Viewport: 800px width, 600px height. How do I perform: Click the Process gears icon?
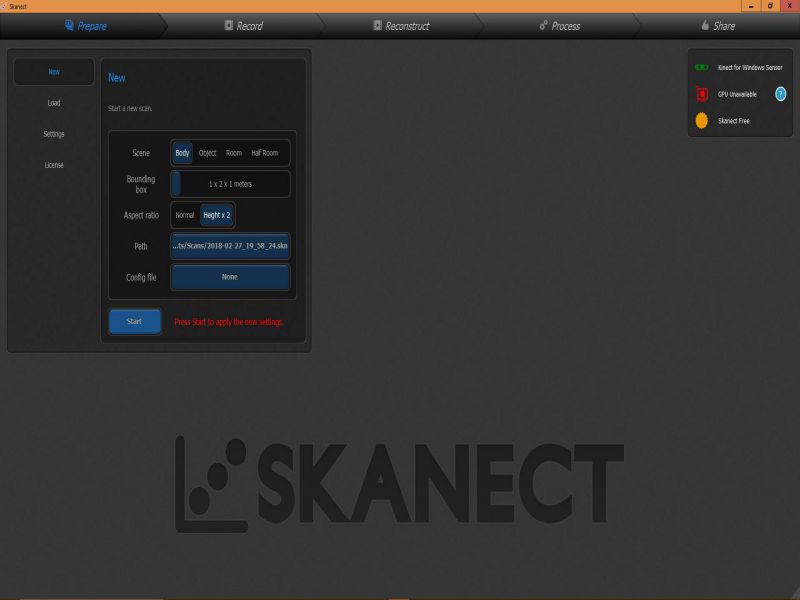[543, 25]
